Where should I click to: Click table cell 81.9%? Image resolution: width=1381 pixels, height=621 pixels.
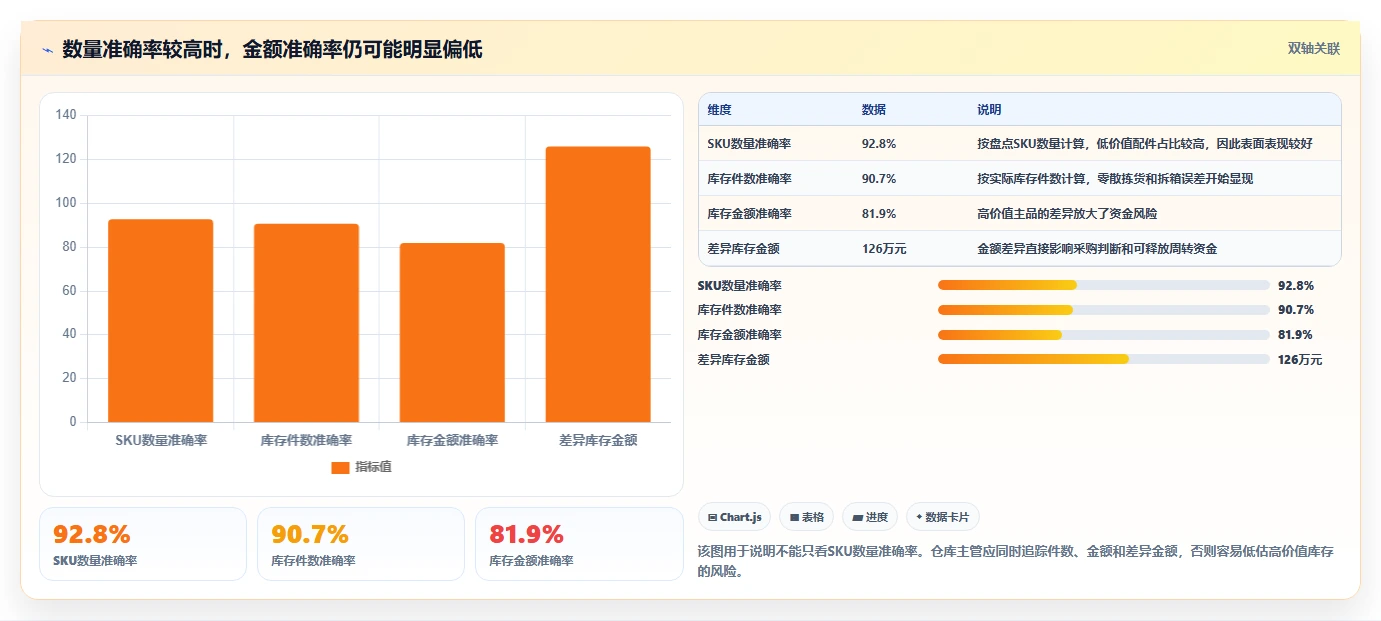pos(879,214)
